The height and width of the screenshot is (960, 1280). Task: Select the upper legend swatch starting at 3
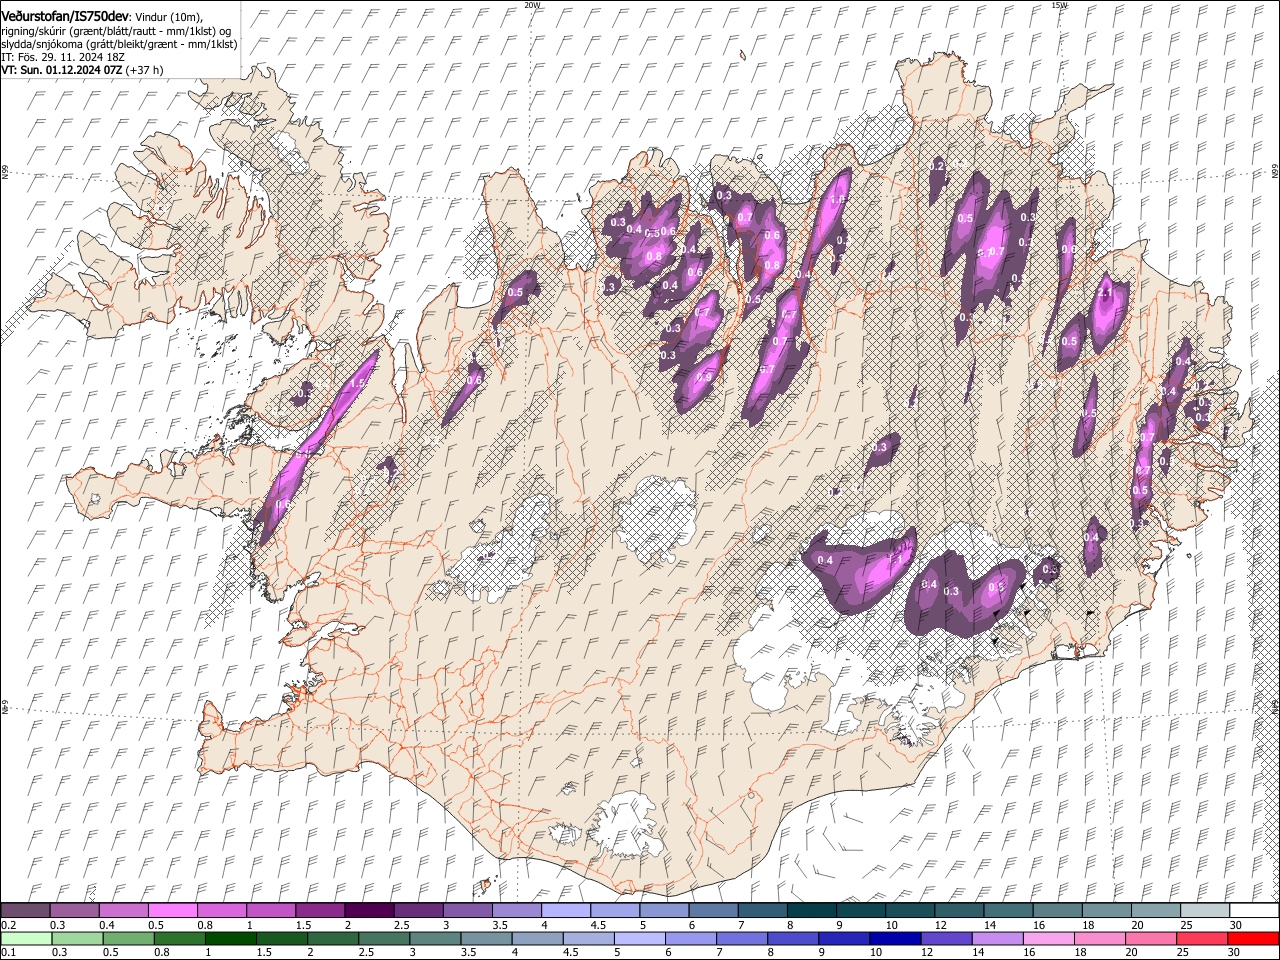point(467,910)
